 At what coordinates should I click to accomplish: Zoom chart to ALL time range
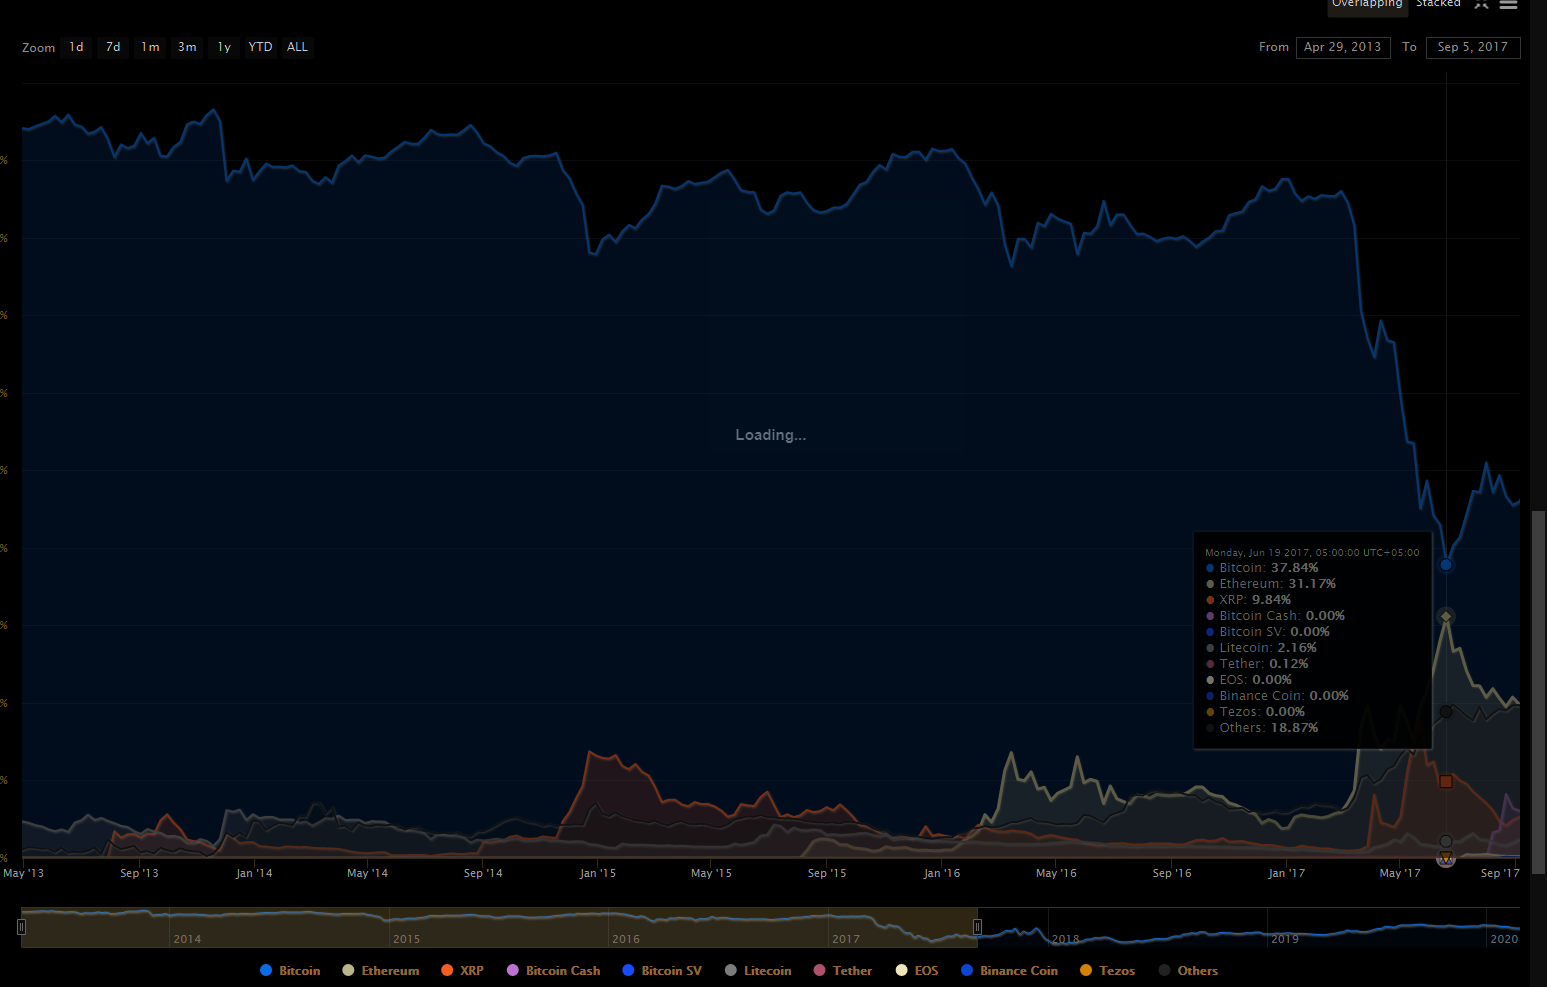coord(298,47)
